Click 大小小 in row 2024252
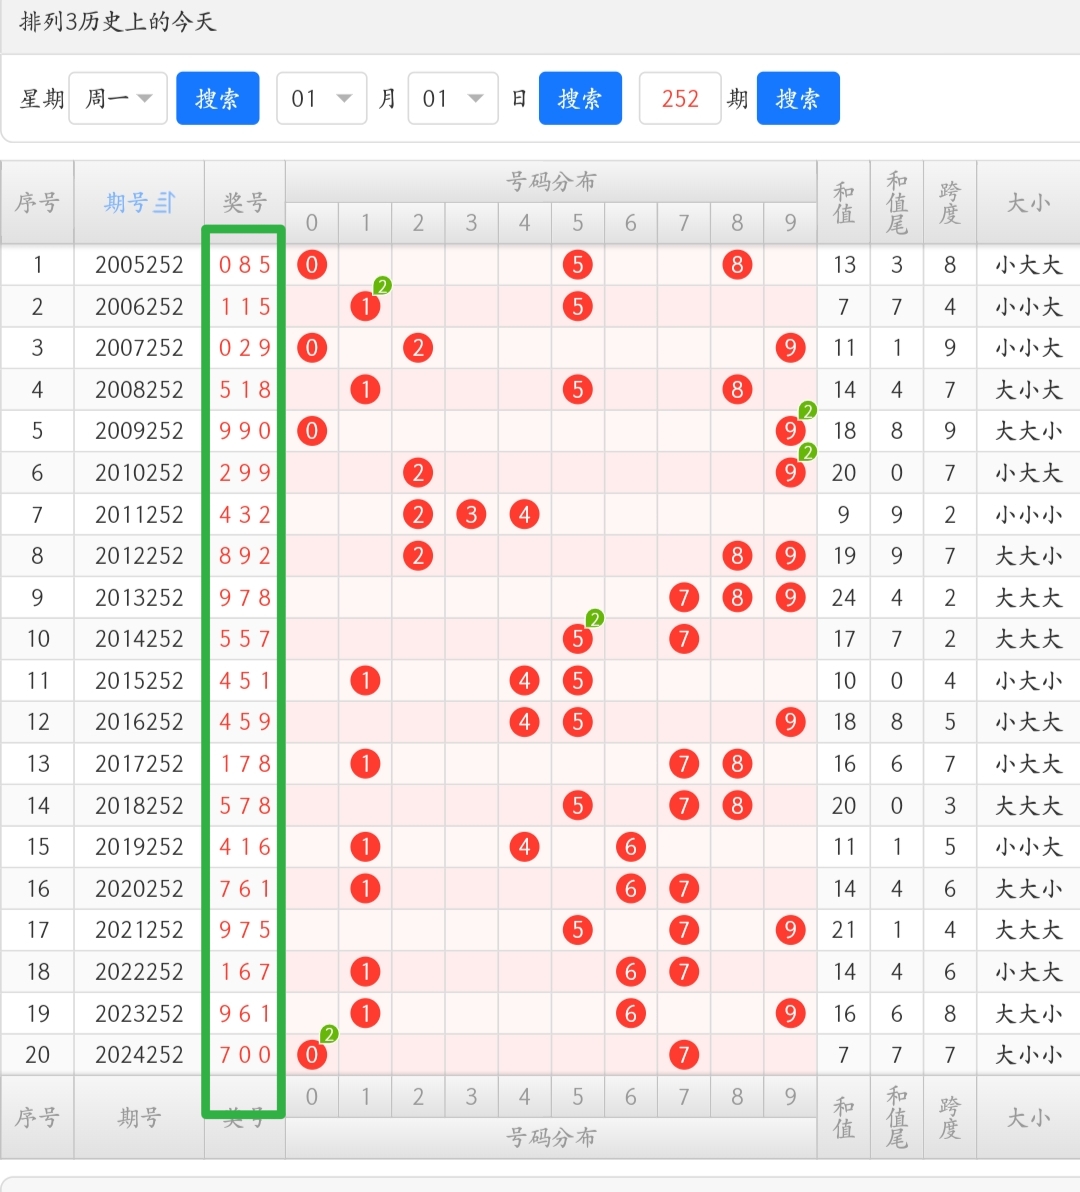The width and height of the screenshot is (1080, 1192). (x=1028, y=1054)
